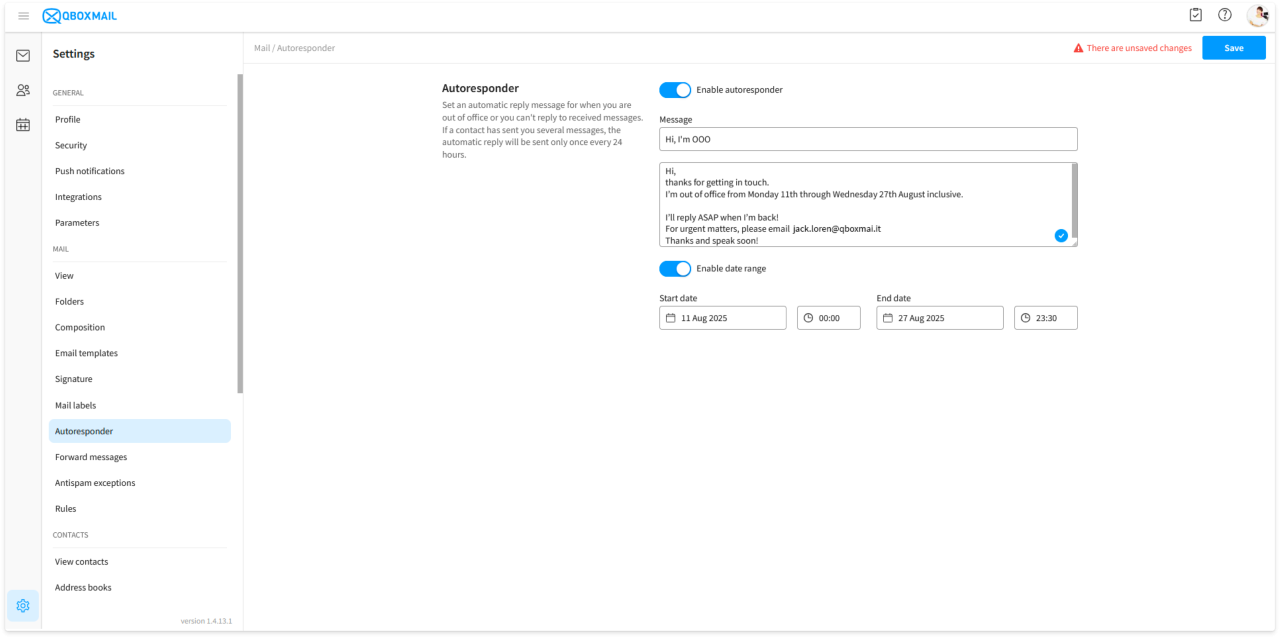Open the help question mark icon
Viewport: 1280px width, 638px height.
point(1224,15)
